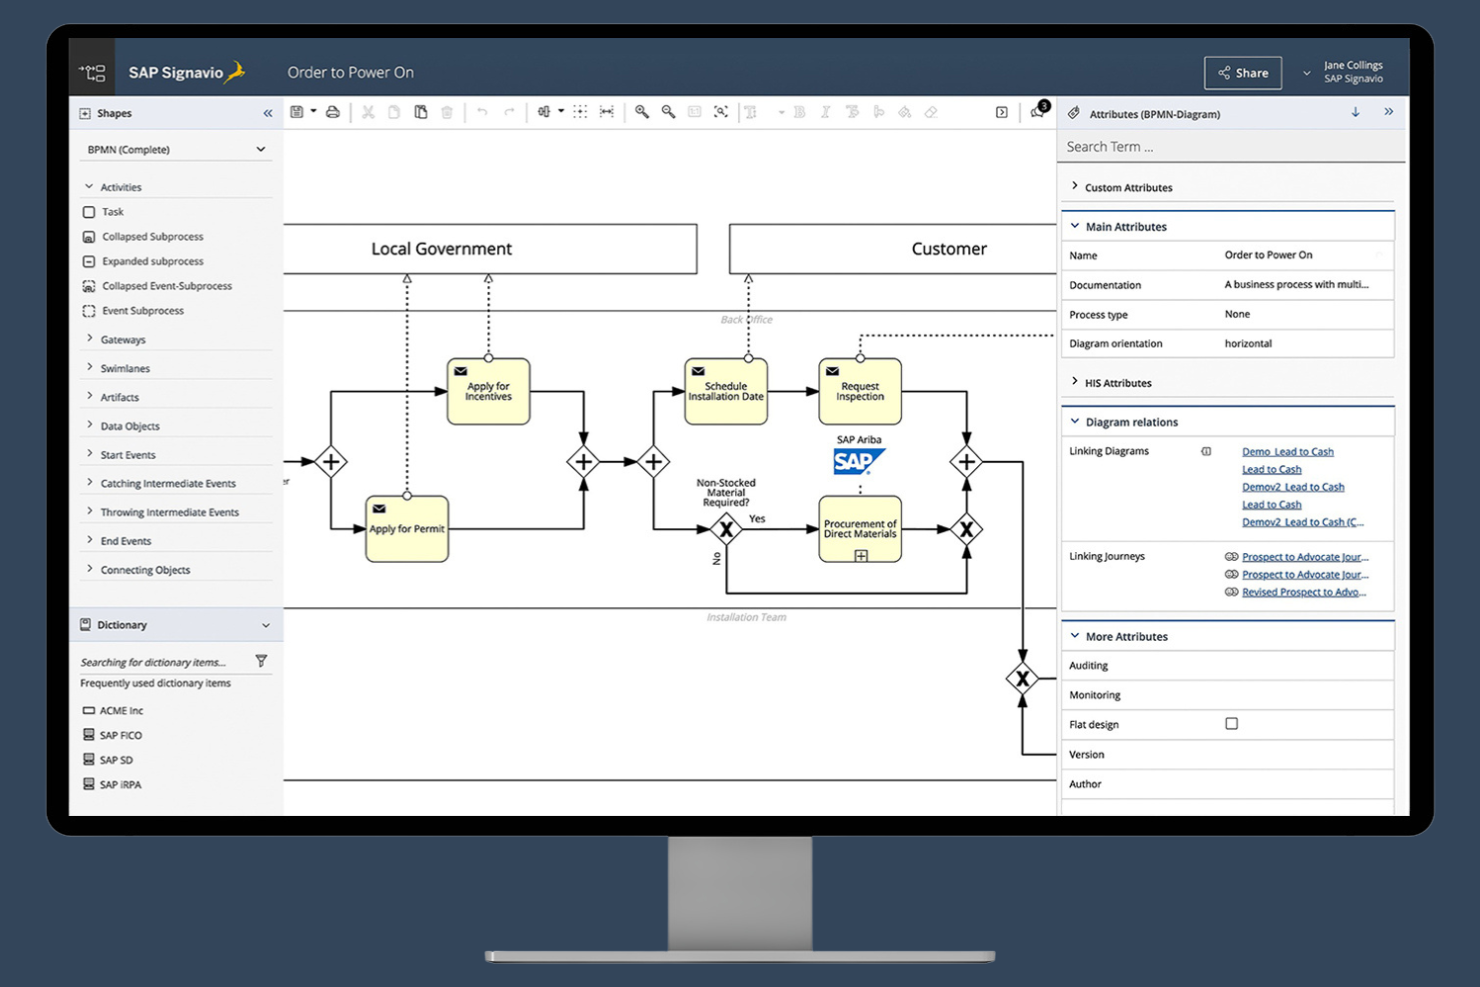Click the Dictionary panel icon
The height and width of the screenshot is (987, 1480).
pyautogui.click(x=86, y=624)
